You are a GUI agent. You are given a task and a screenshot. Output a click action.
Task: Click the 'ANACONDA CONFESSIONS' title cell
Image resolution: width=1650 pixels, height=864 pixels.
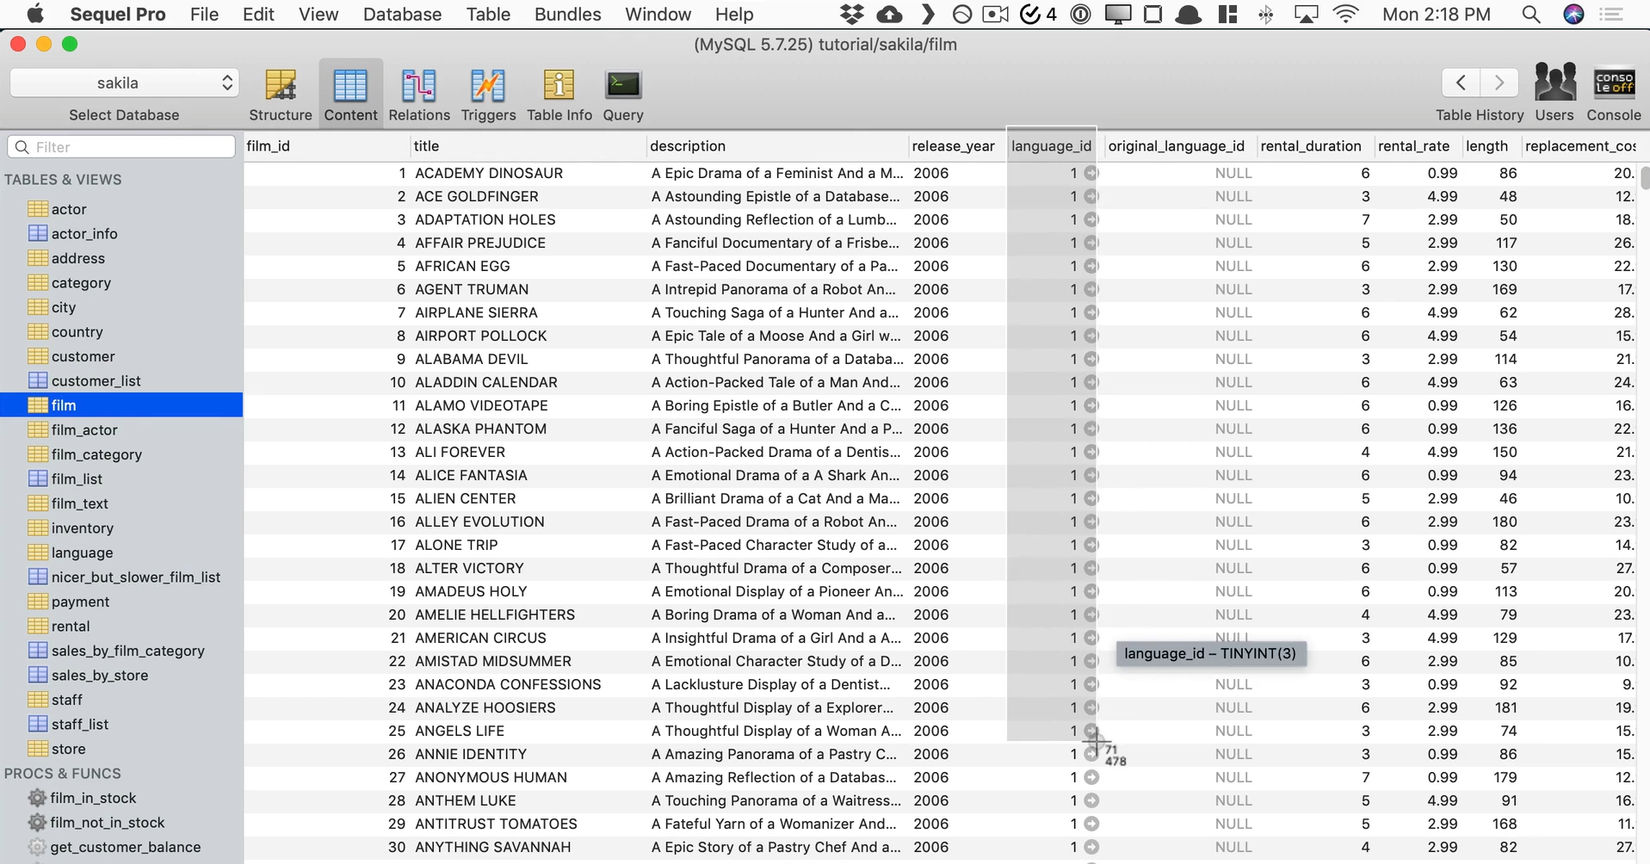coord(508,685)
